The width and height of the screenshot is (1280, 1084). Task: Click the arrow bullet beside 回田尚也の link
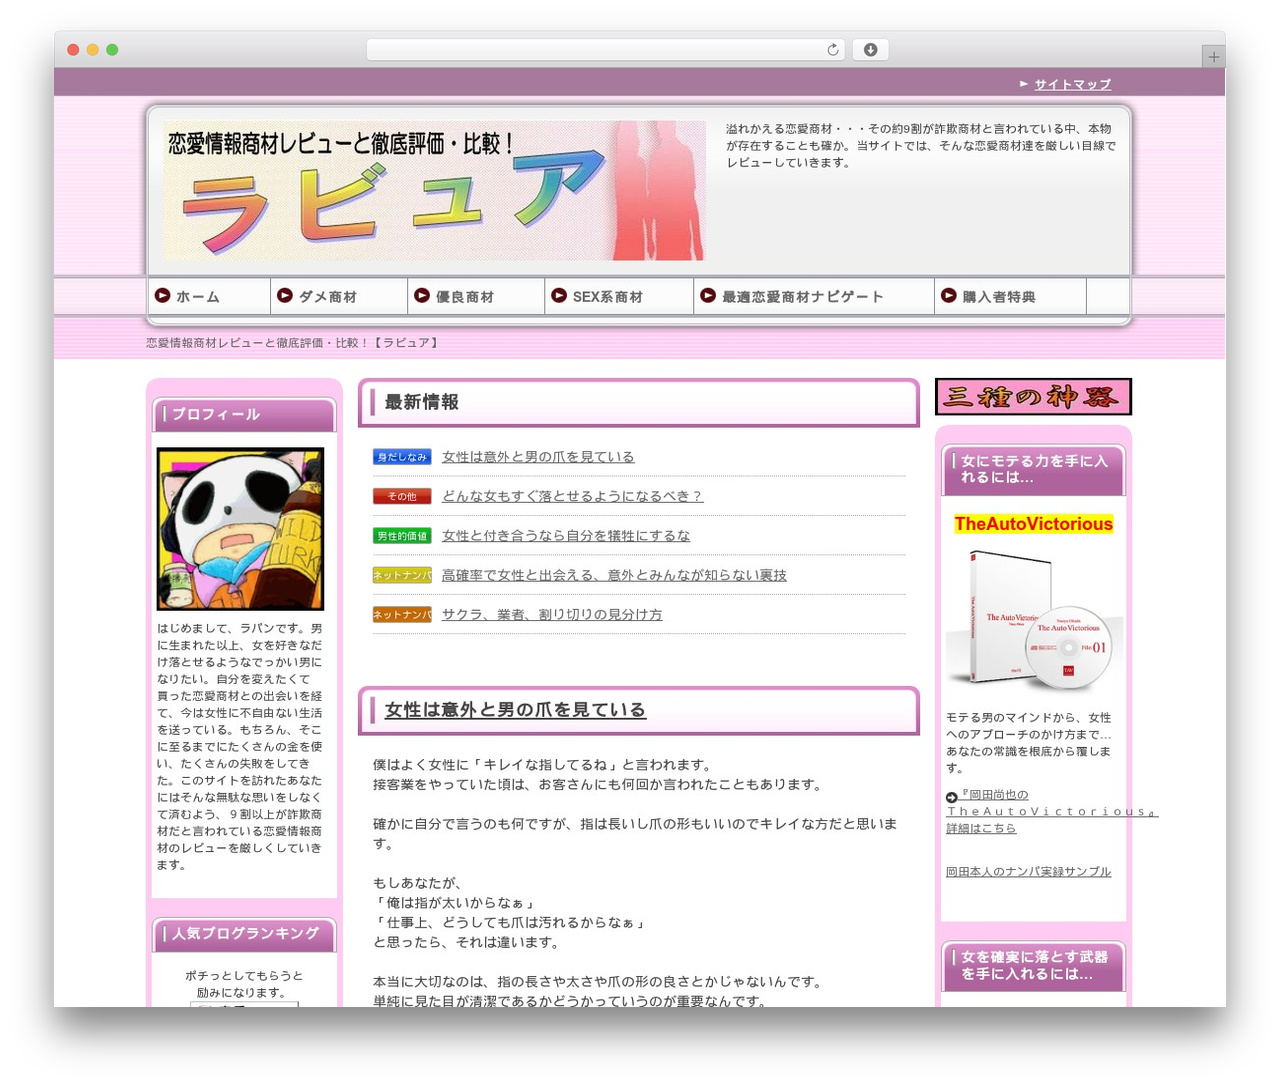click(x=951, y=797)
